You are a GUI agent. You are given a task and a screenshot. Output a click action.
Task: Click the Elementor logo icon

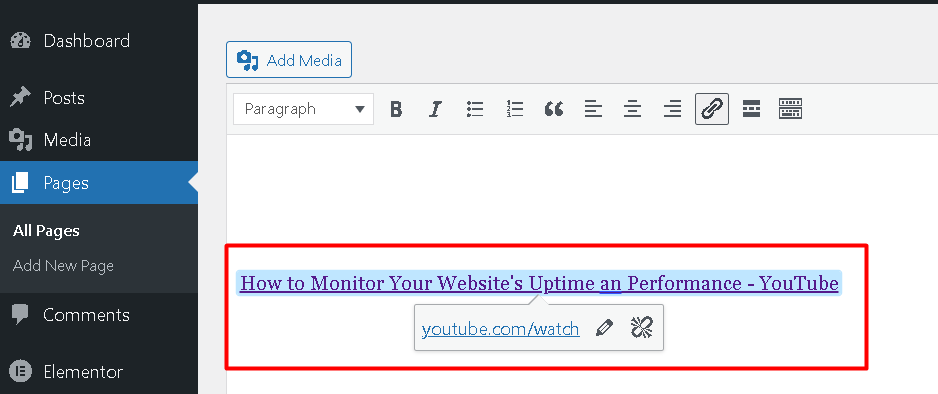[x=21, y=371]
